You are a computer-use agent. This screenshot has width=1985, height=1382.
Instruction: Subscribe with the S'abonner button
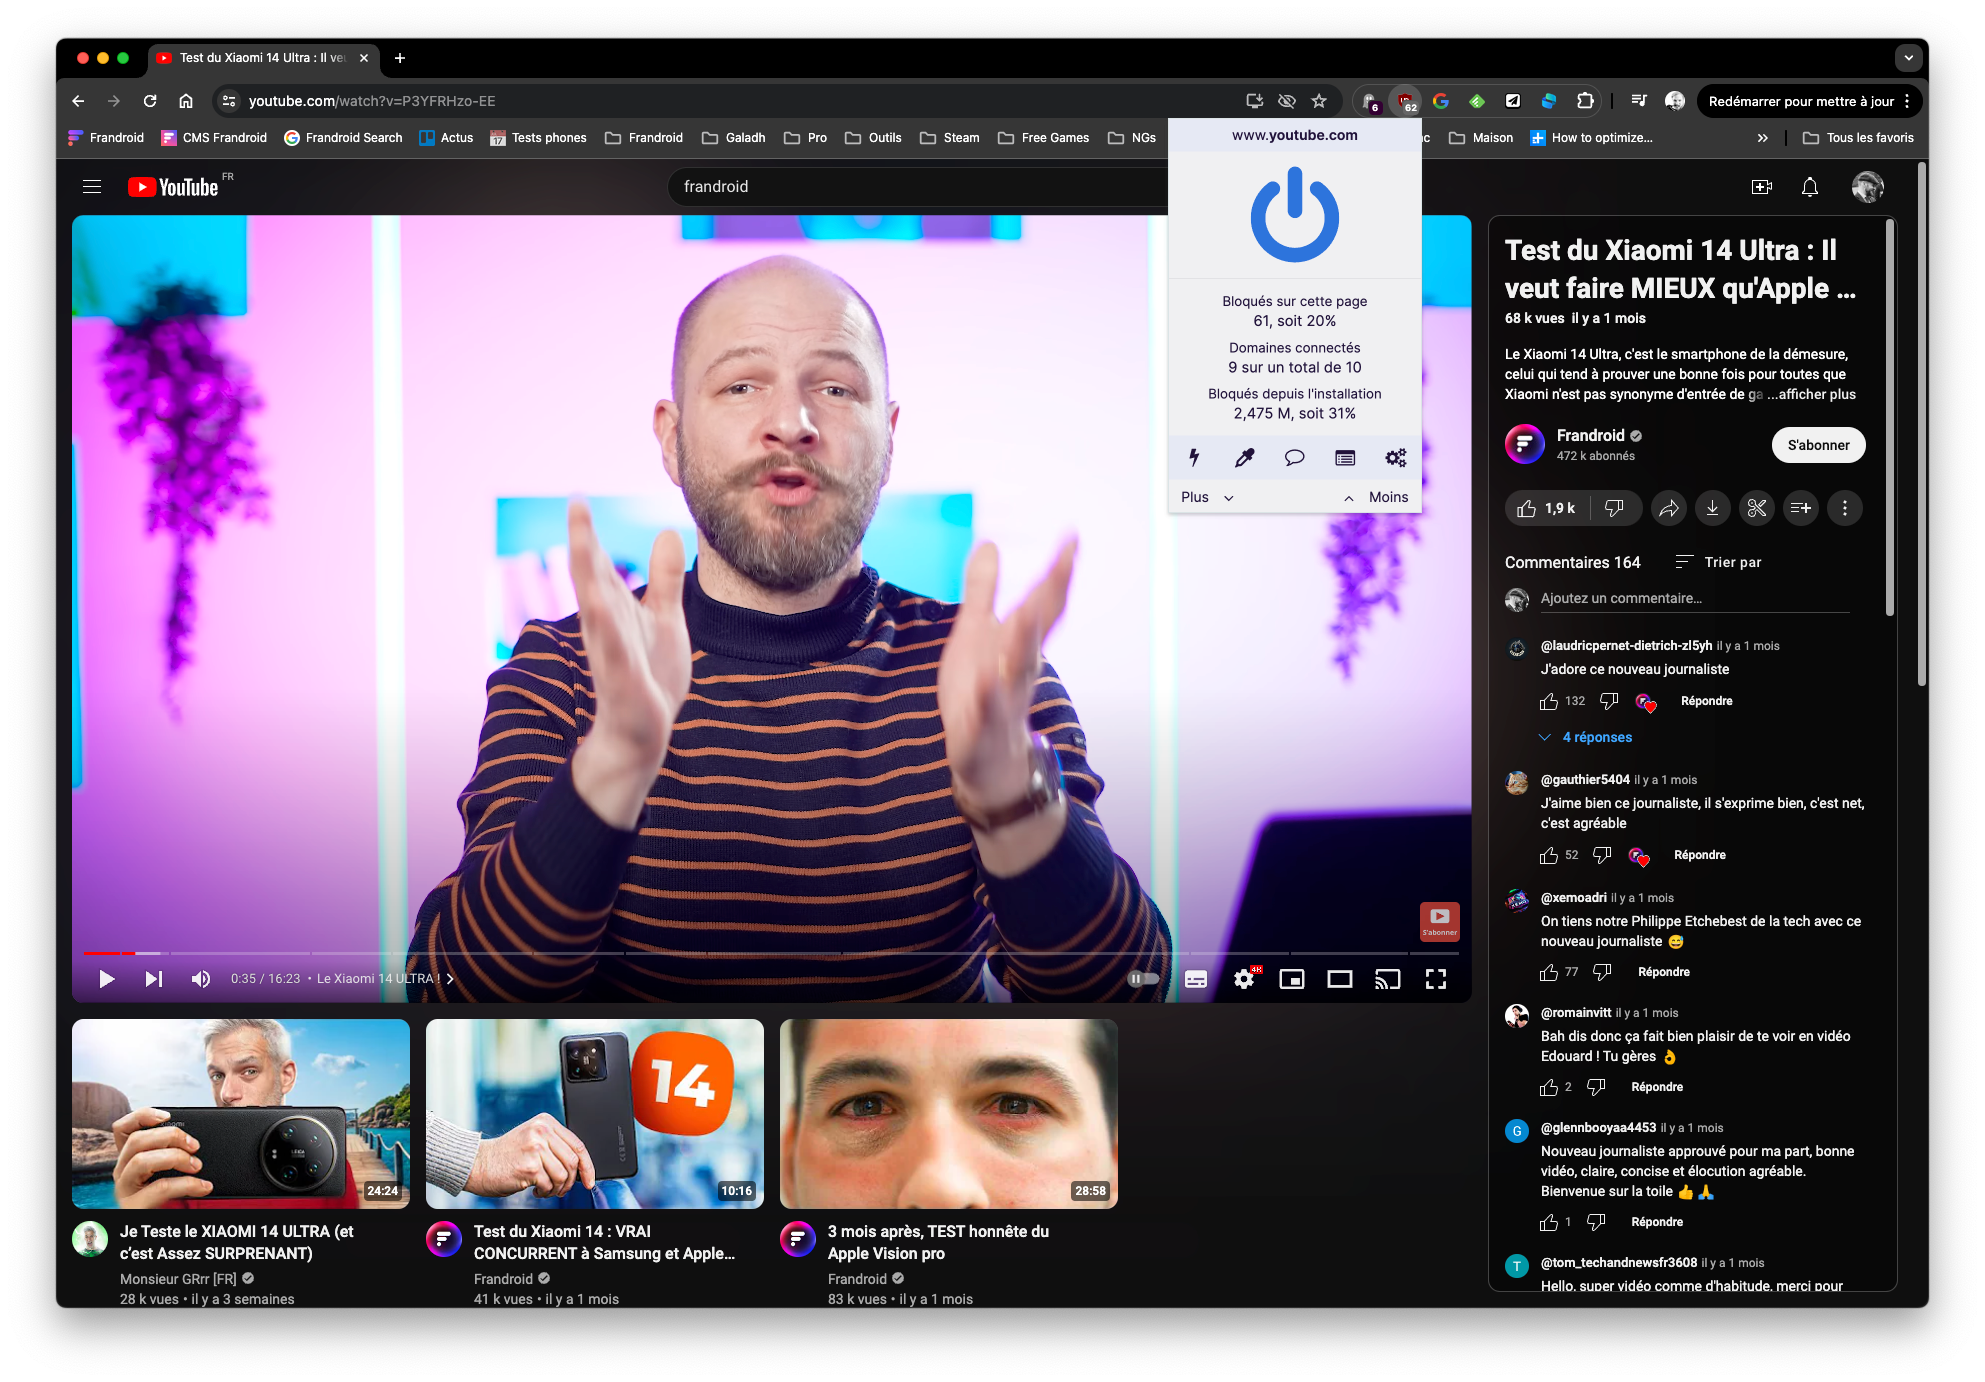1818,445
